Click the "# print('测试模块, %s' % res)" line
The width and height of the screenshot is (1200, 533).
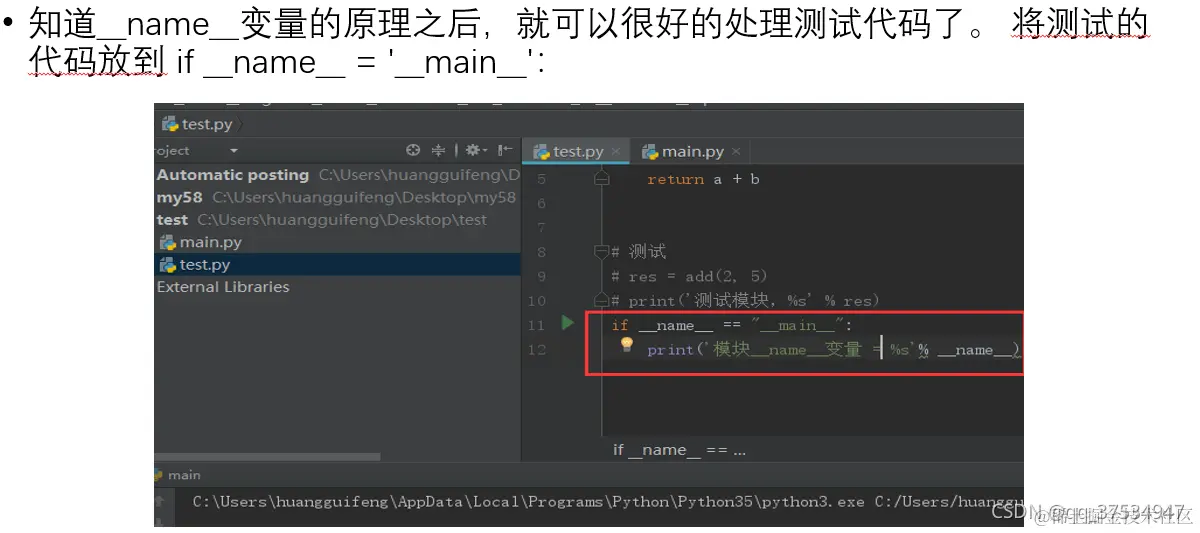[745, 300]
